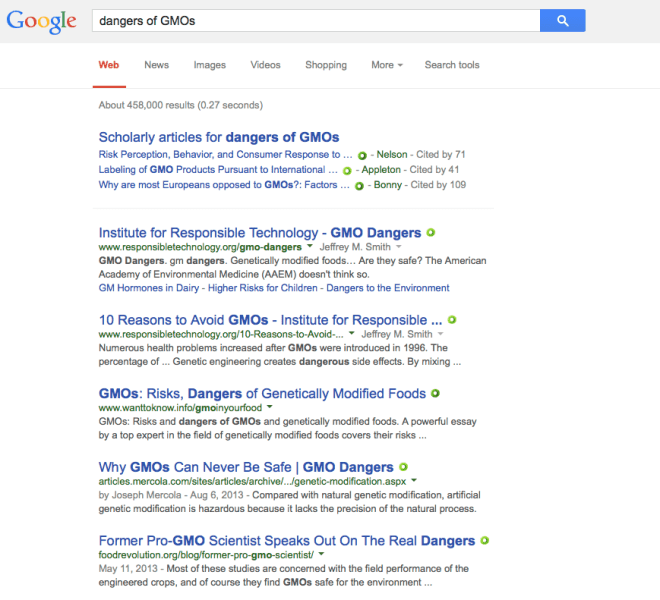Image resolution: width=660 pixels, height=600 pixels.
Task: Expand the More search categories menu
Action: point(387,65)
